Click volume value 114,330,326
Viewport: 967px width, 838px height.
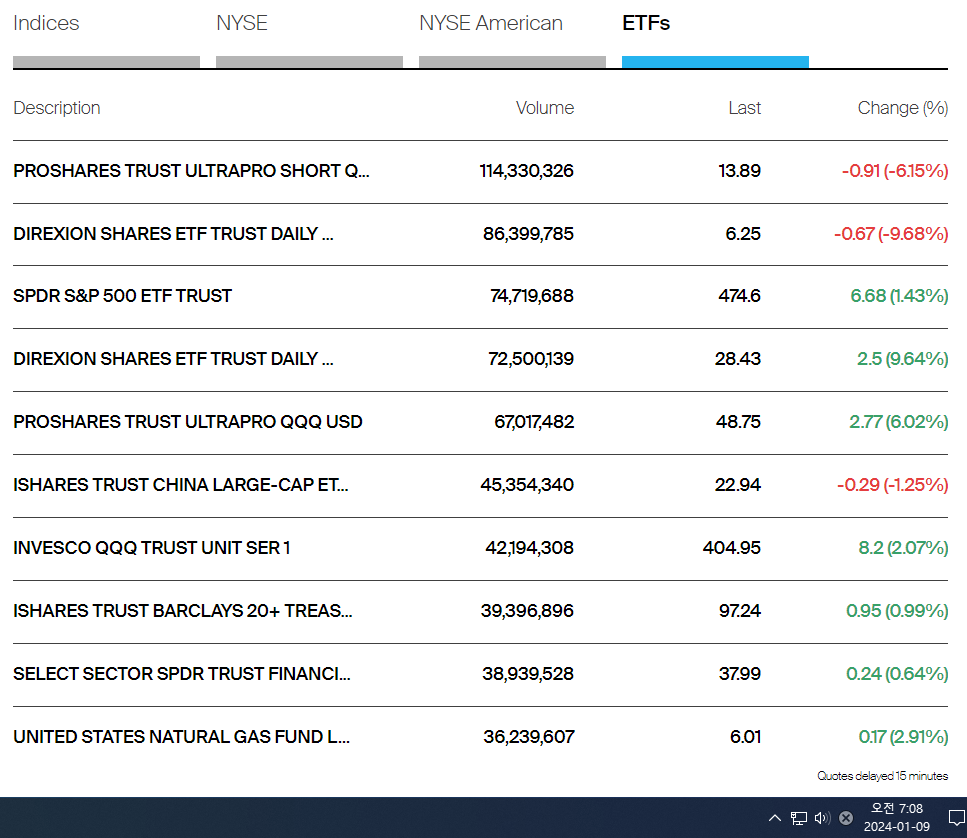tap(527, 171)
